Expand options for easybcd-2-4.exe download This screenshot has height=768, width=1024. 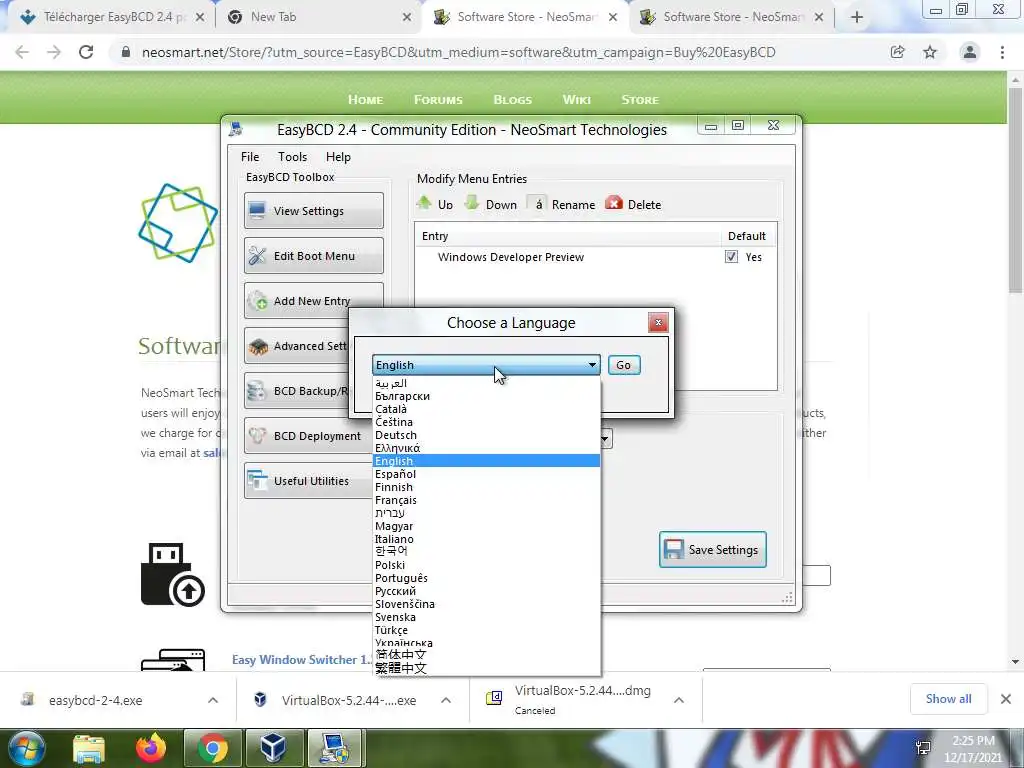click(213, 700)
